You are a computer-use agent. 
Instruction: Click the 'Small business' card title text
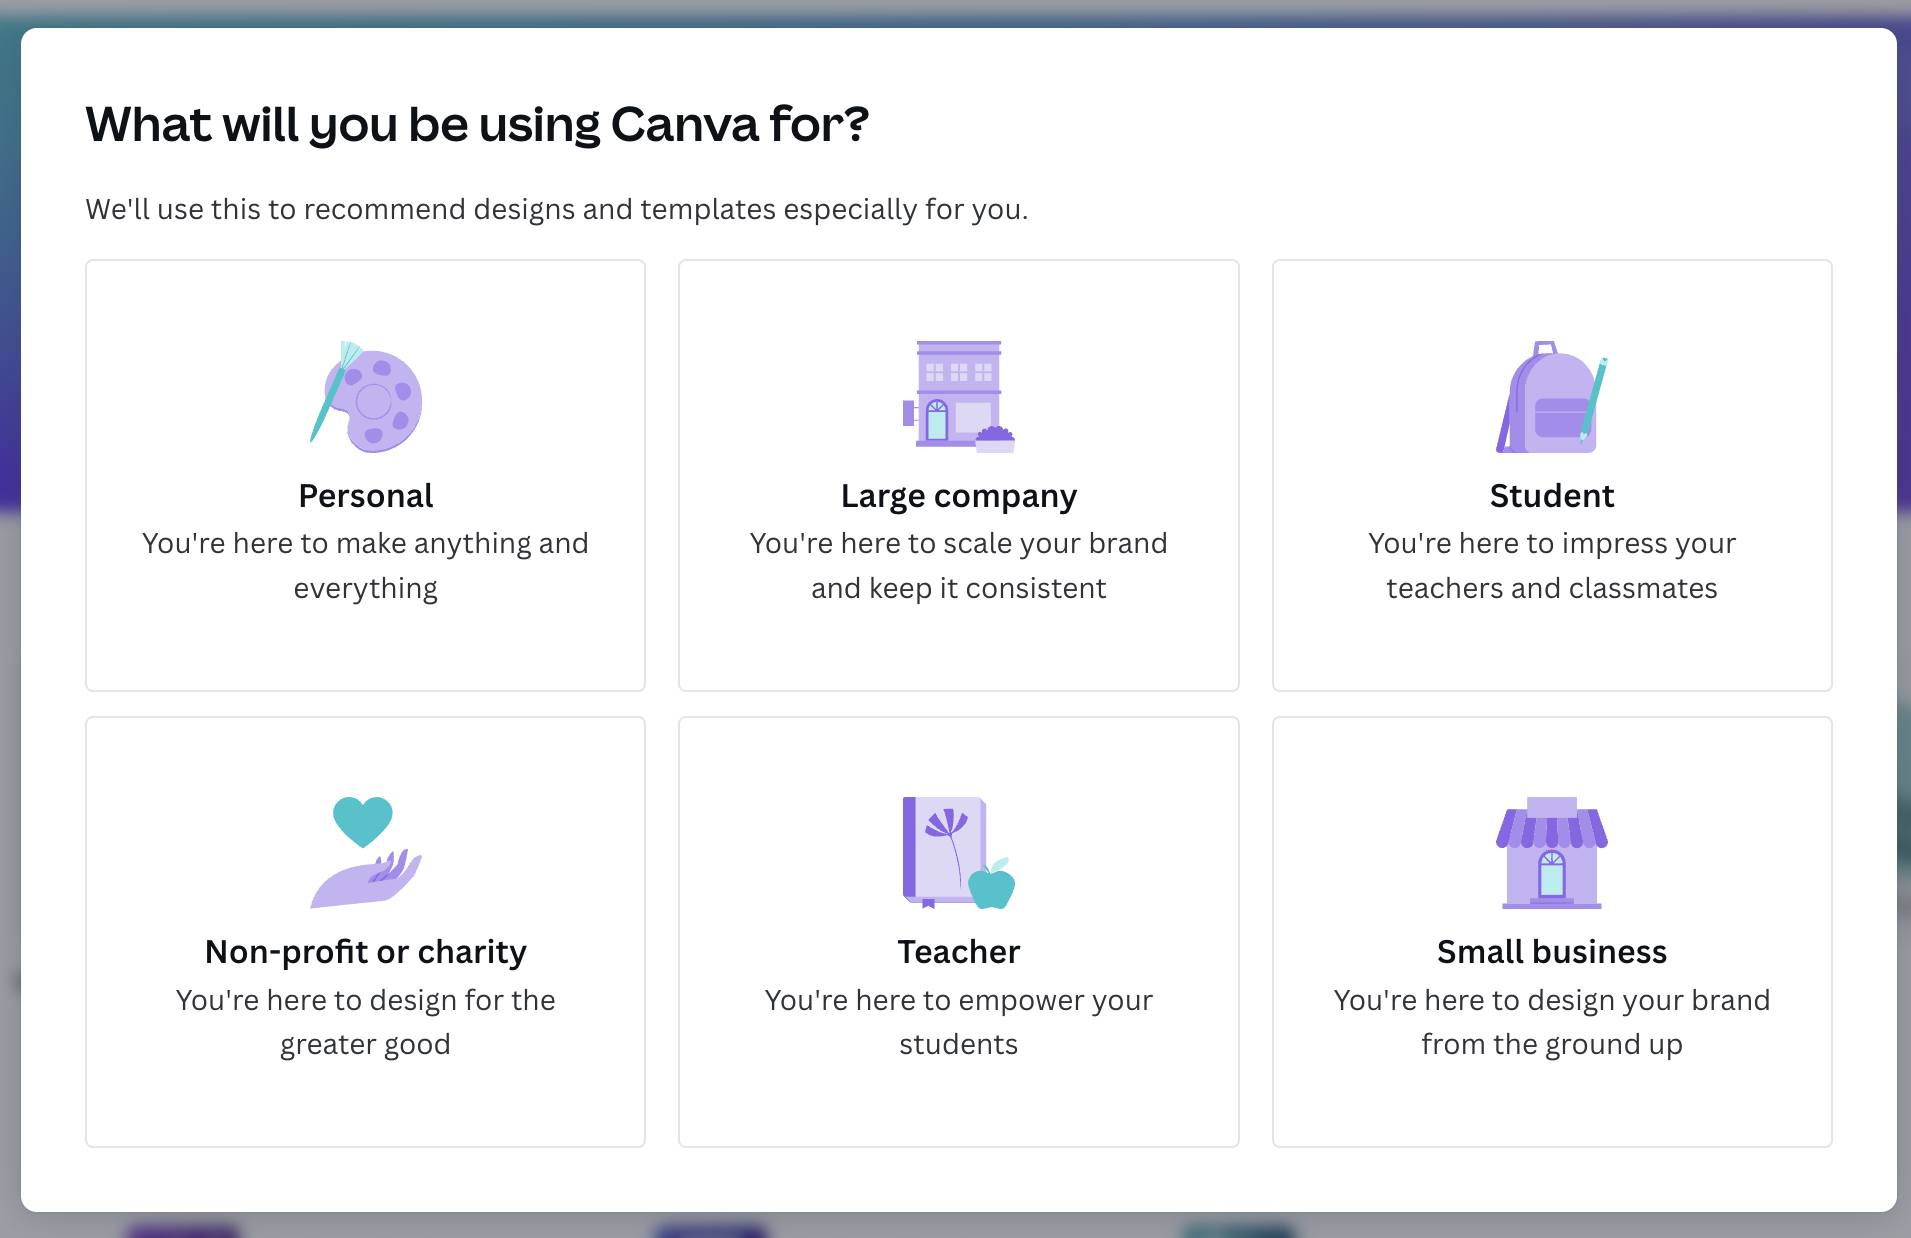(1551, 951)
